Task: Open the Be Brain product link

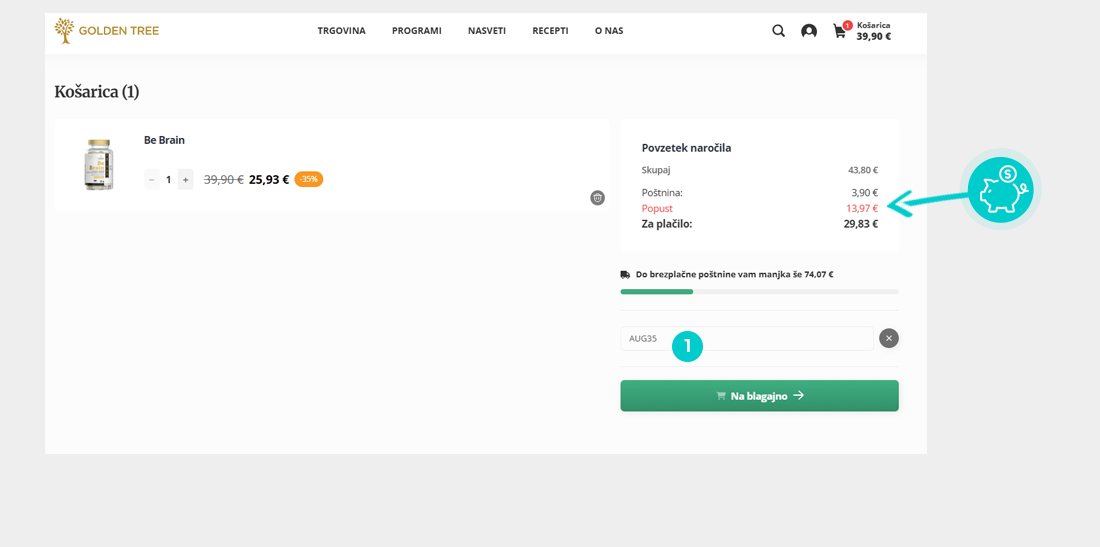Action: coord(164,140)
